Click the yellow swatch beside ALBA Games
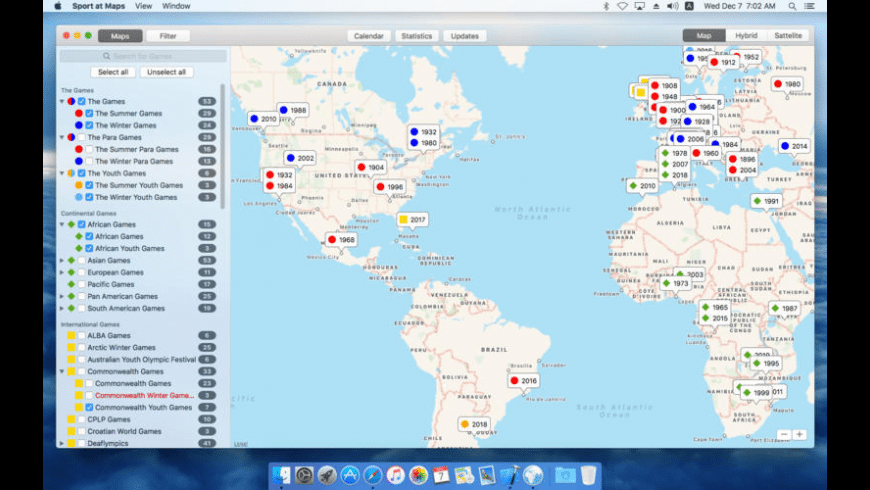Image resolution: width=870 pixels, height=490 pixels. click(x=71, y=336)
